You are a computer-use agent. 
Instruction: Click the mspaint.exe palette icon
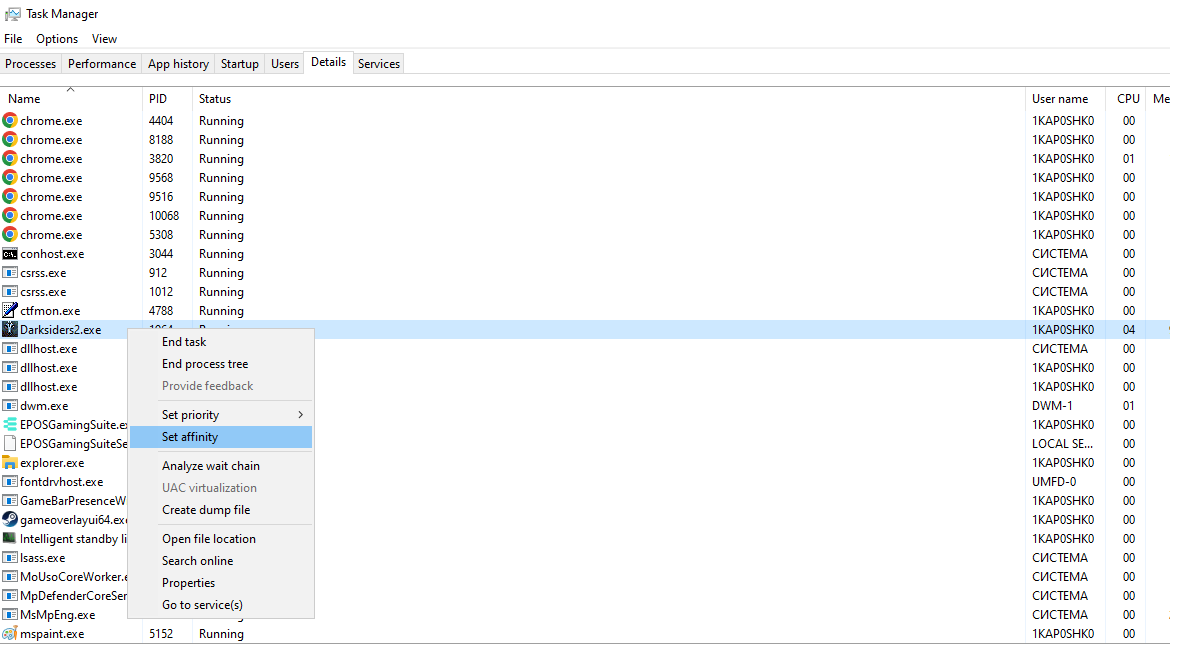10,633
